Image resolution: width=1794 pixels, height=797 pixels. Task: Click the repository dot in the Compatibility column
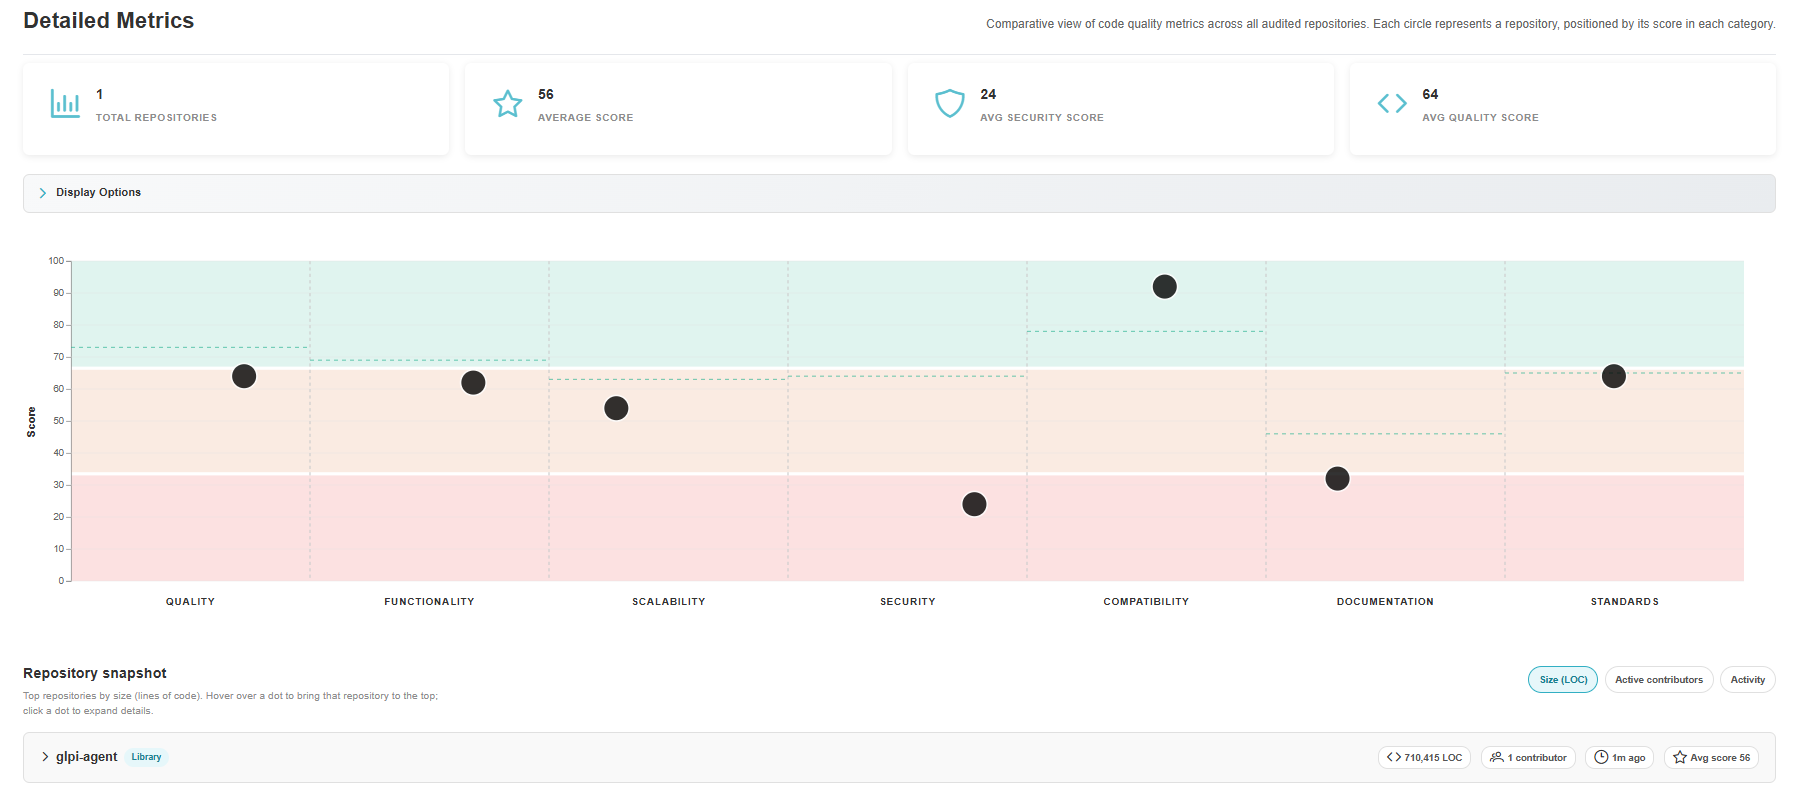pyautogui.click(x=1165, y=287)
